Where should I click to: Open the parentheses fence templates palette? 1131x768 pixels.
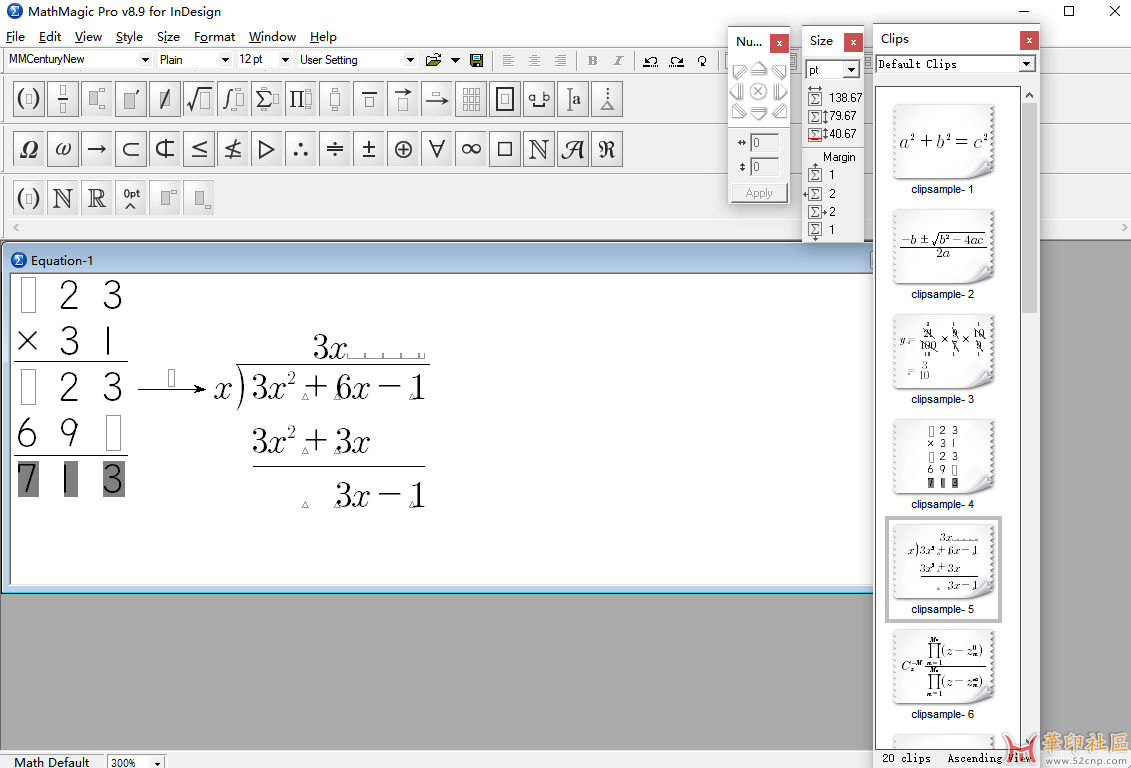coord(29,99)
